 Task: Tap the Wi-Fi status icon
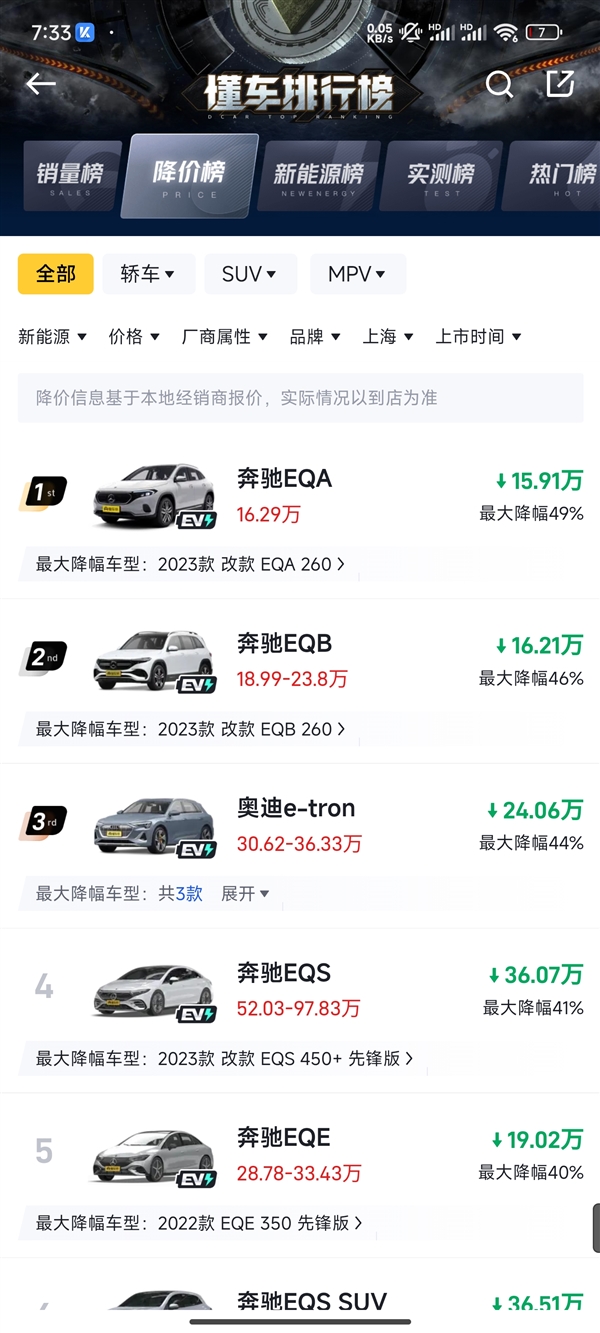(x=507, y=32)
